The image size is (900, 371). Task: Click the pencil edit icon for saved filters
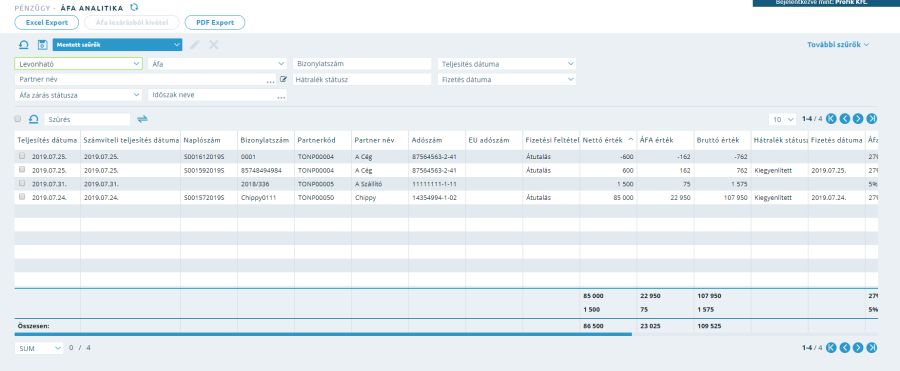click(195, 45)
